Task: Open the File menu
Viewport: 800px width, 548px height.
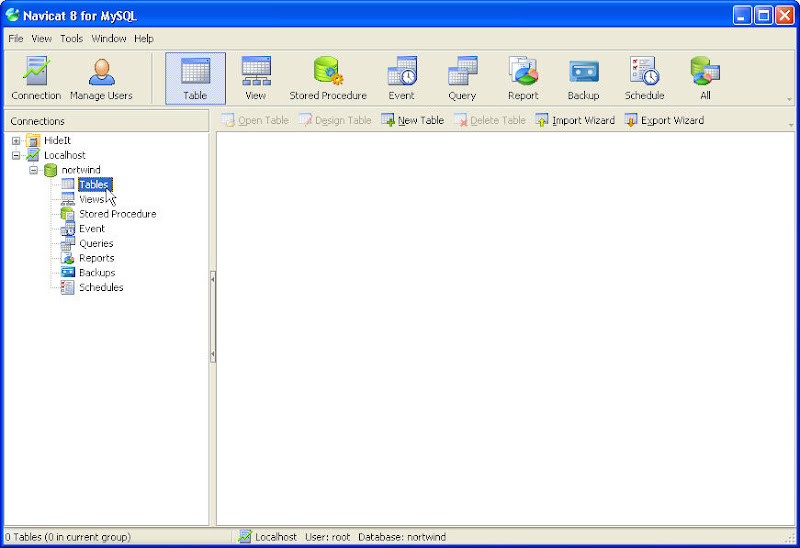Action: (16, 39)
